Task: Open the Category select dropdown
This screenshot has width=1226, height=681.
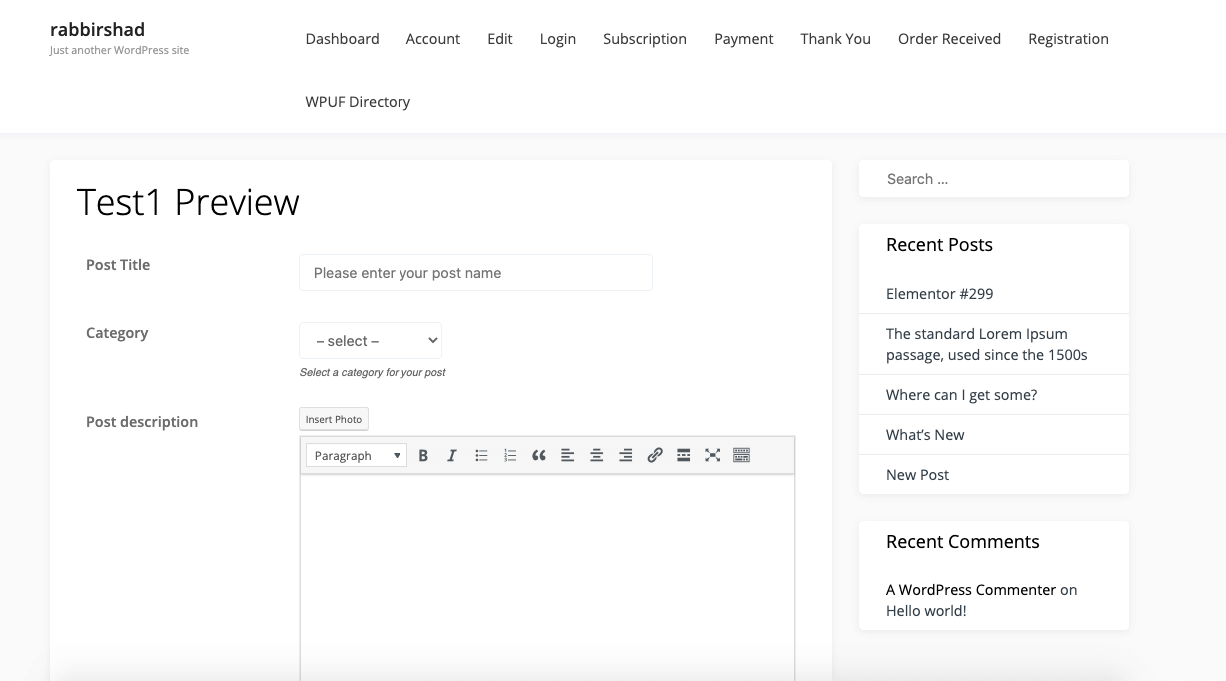Action: coord(370,340)
